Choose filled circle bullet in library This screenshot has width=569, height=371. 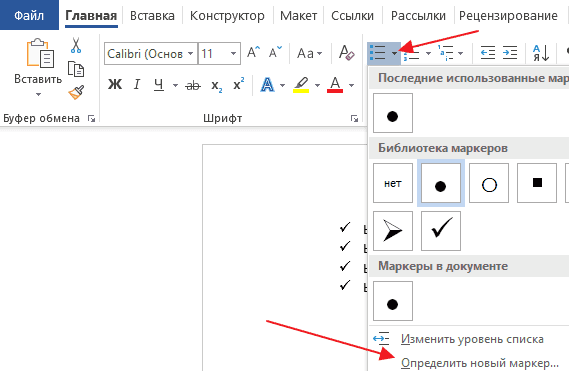[x=441, y=183]
